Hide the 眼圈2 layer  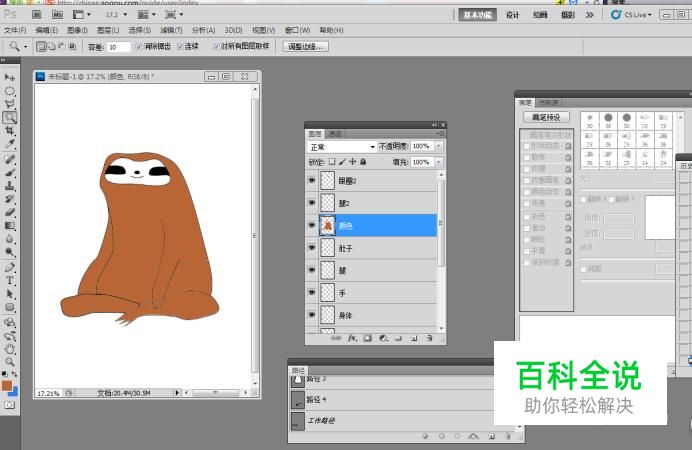(x=312, y=180)
